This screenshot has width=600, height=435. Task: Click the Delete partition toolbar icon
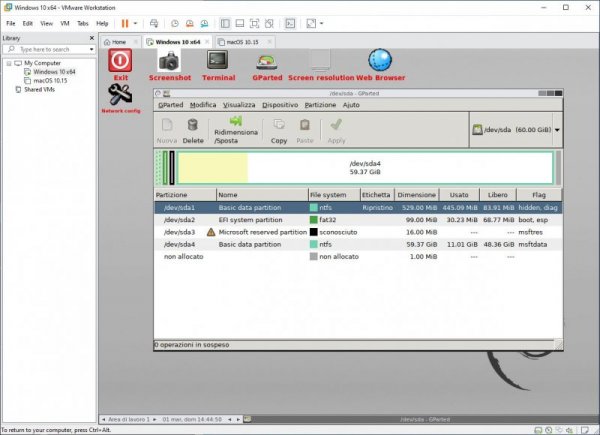pos(192,125)
